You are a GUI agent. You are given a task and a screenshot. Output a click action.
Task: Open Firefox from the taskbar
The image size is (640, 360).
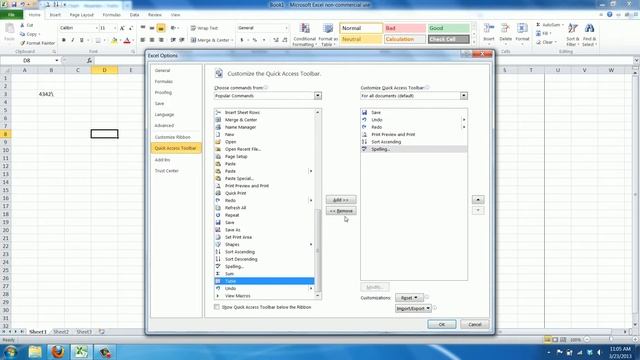(x=58, y=351)
